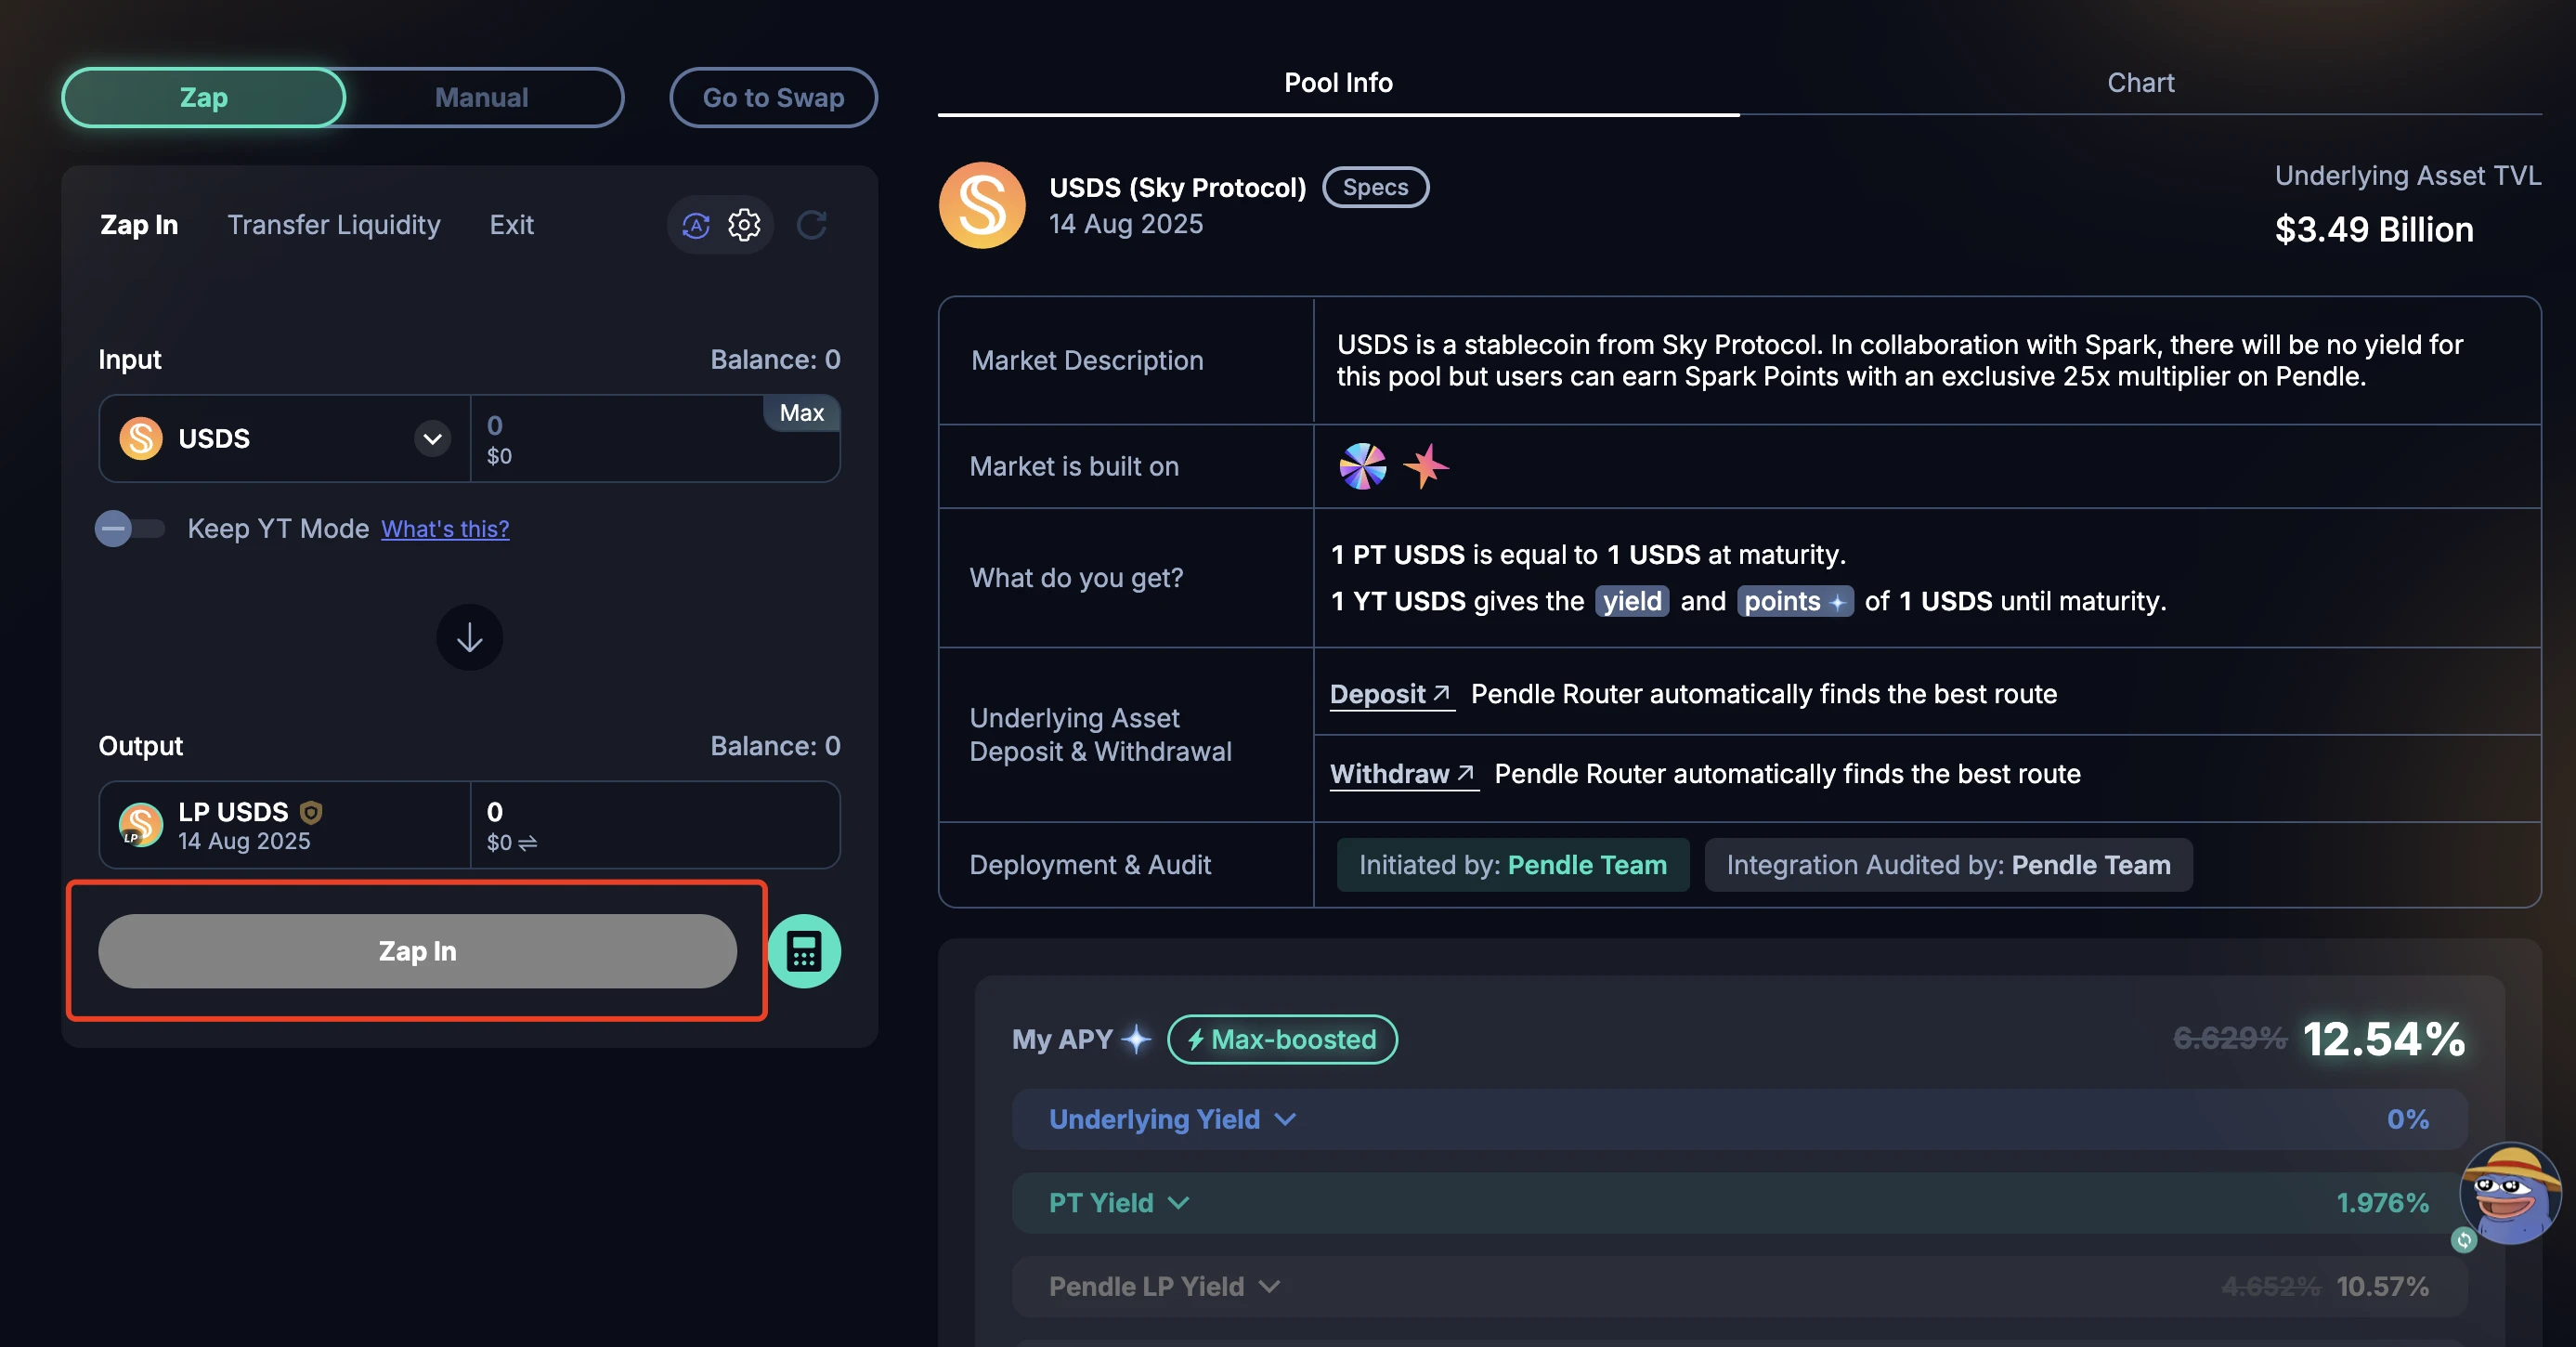2576x1347 pixels.
Task: Open the What's this? link
Action: pyautogui.click(x=445, y=528)
